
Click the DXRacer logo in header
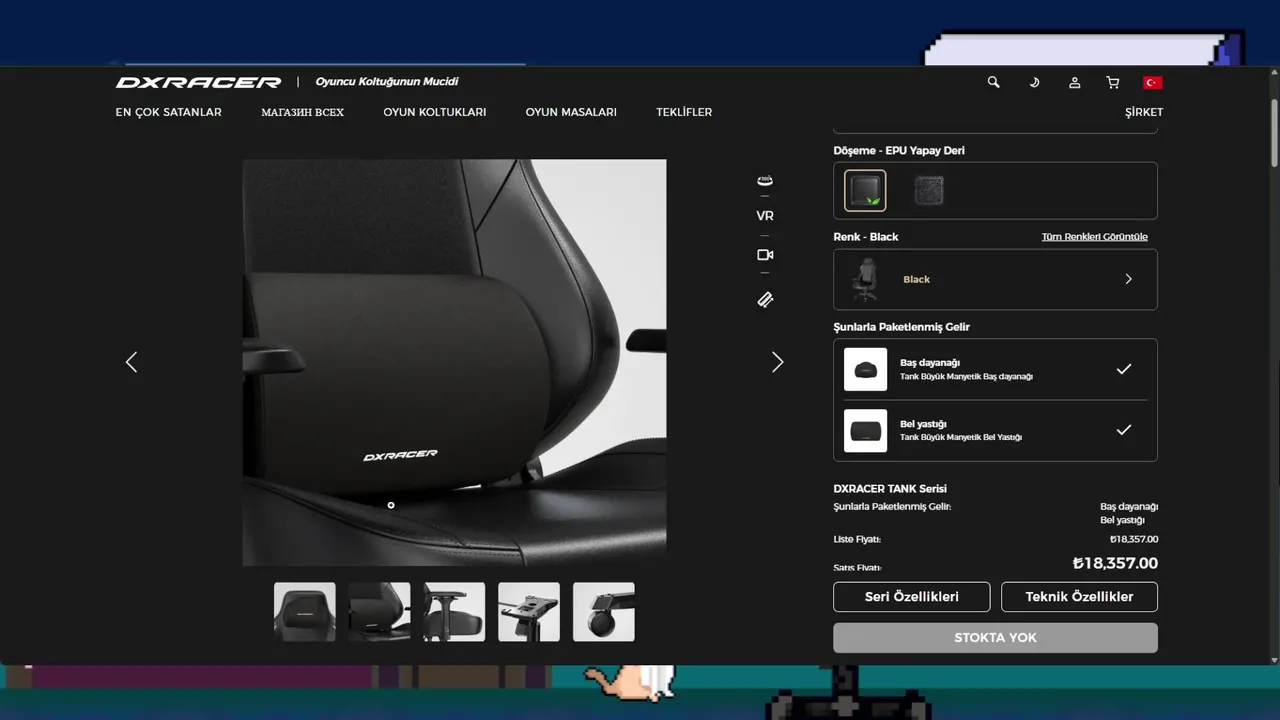point(198,82)
